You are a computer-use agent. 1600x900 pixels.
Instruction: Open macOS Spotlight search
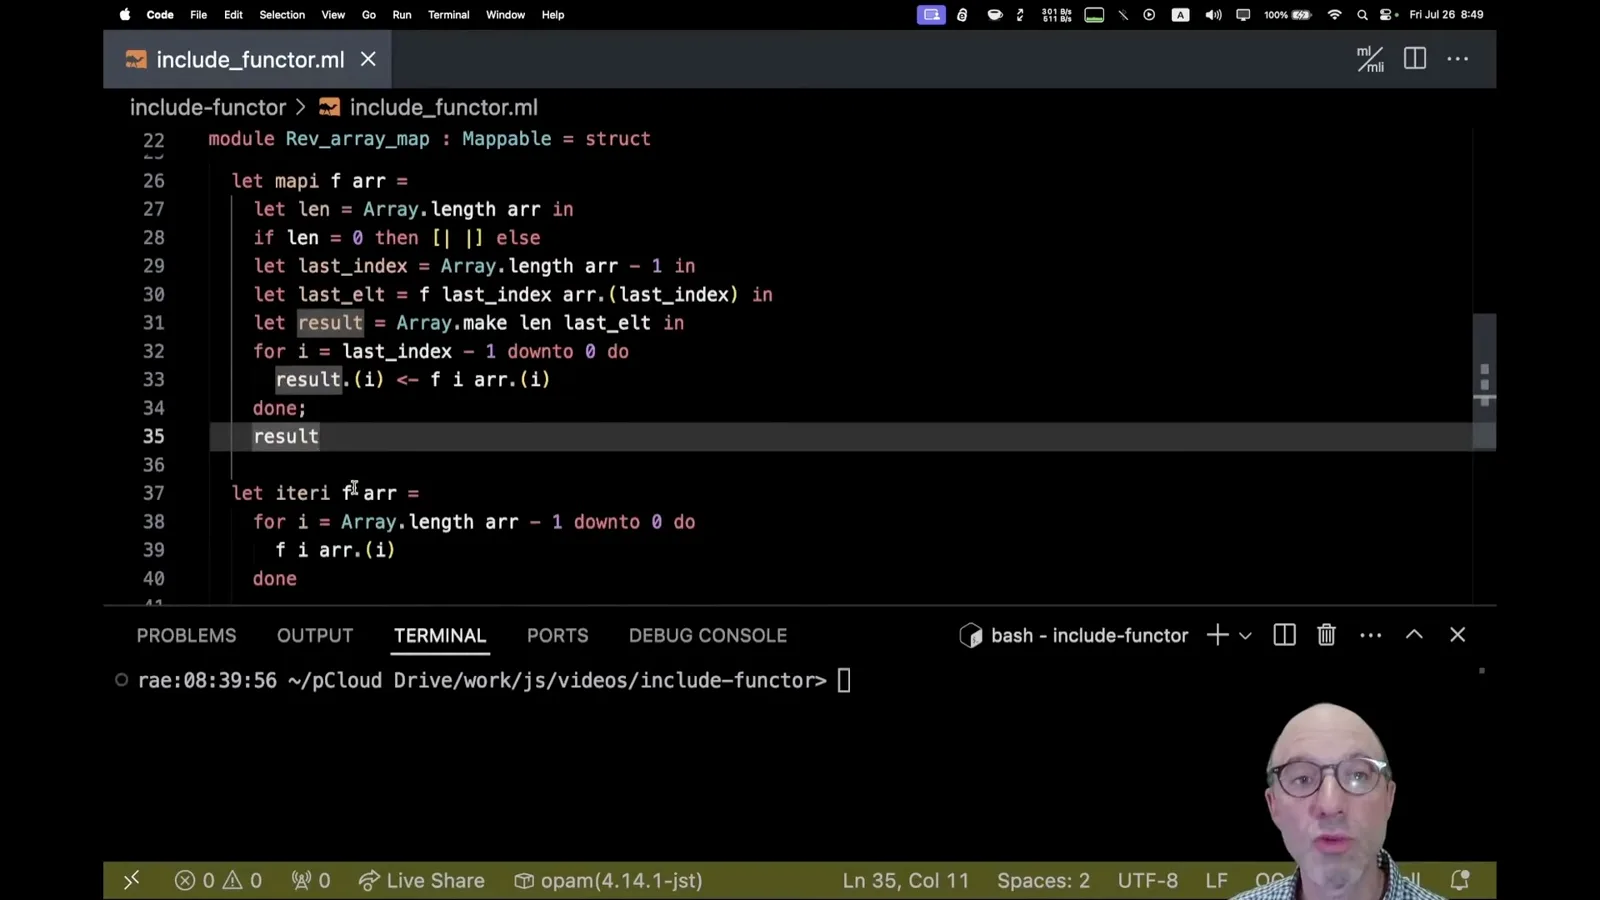point(1362,15)
